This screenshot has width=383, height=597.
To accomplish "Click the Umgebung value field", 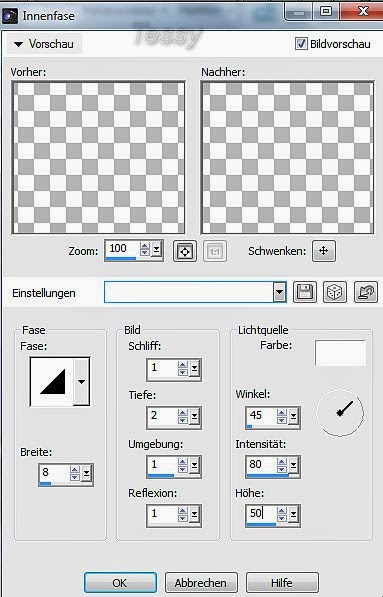I will (x=162, y=466).
